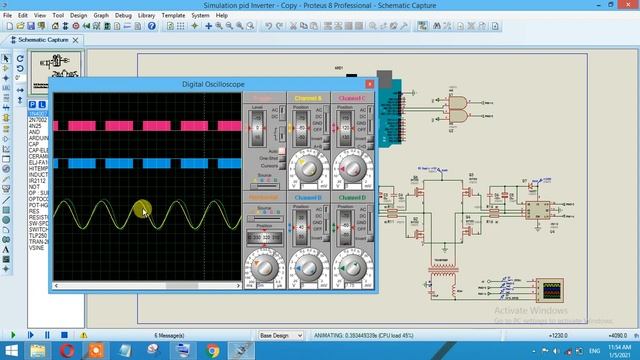
Task: Select the Selection Mode arrow tool
Action: tap(6, 59)
